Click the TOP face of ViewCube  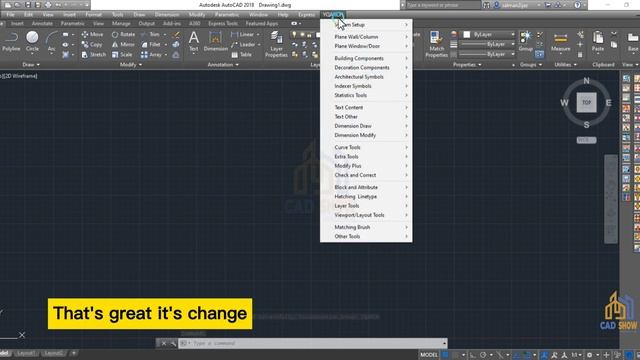click(x=587, y=102)
